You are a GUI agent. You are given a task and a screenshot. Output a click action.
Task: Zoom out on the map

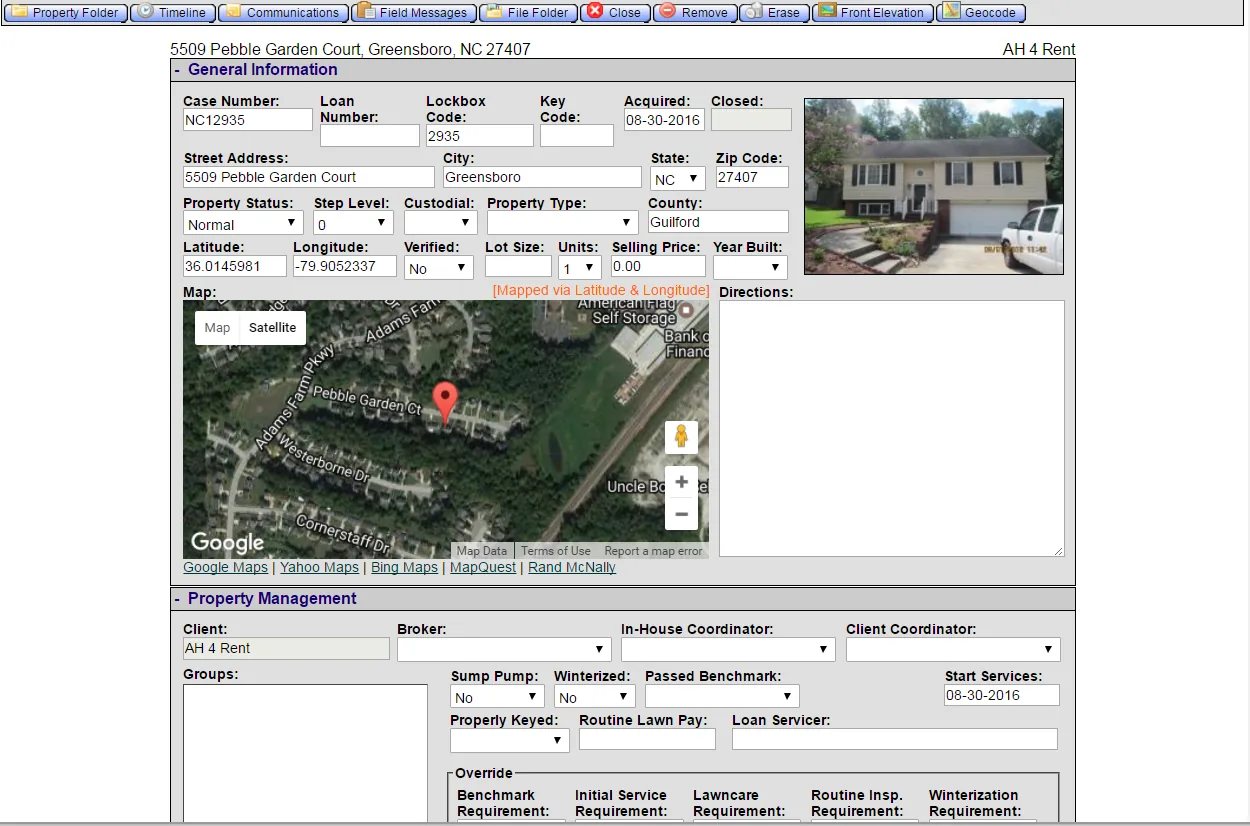(x=681, y=514)
